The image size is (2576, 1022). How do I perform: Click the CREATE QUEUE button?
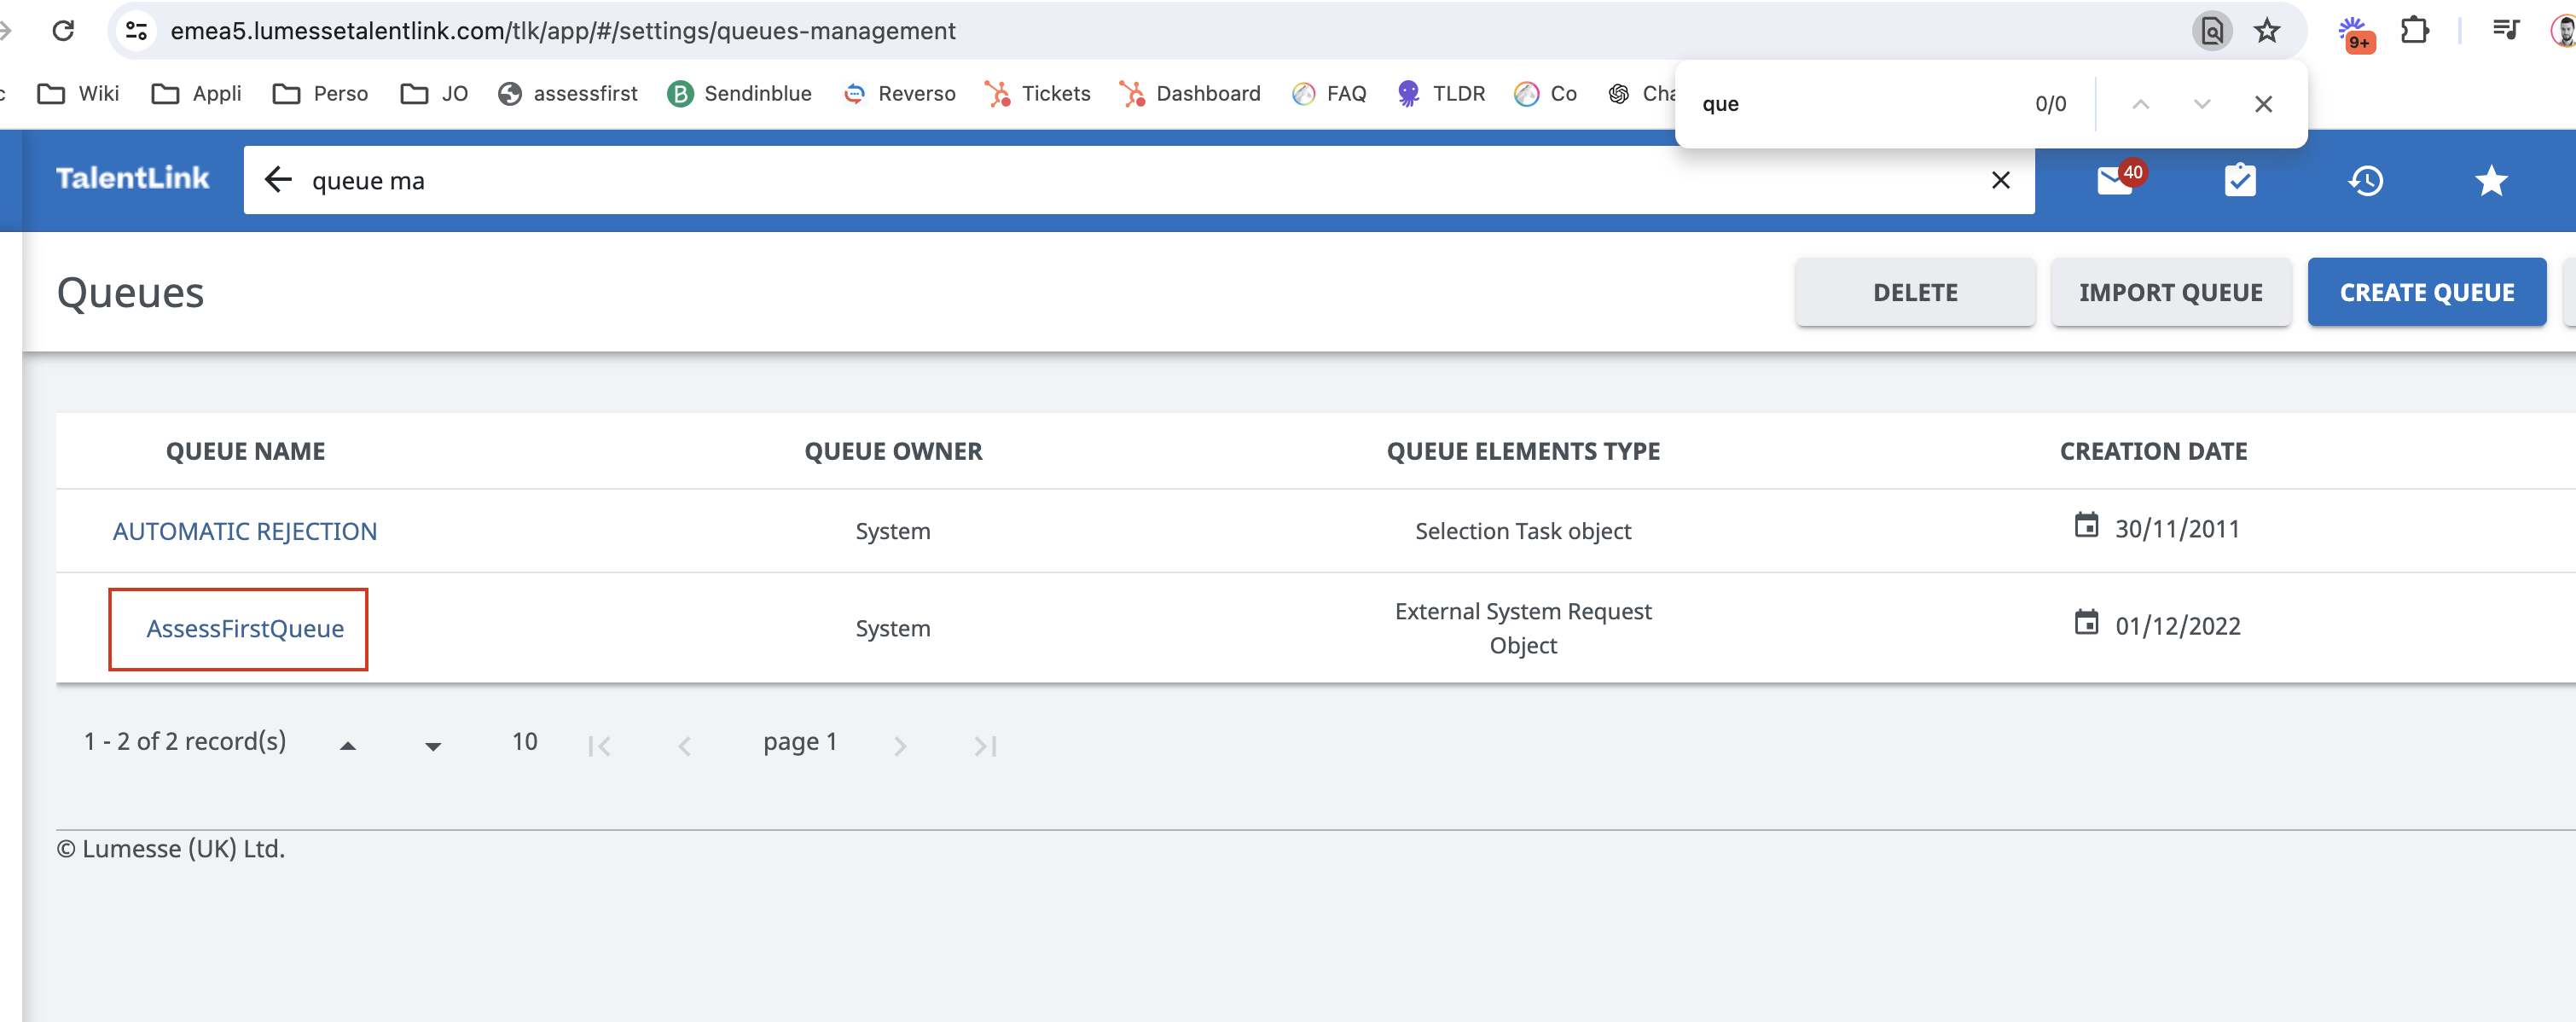(2426, 292)
